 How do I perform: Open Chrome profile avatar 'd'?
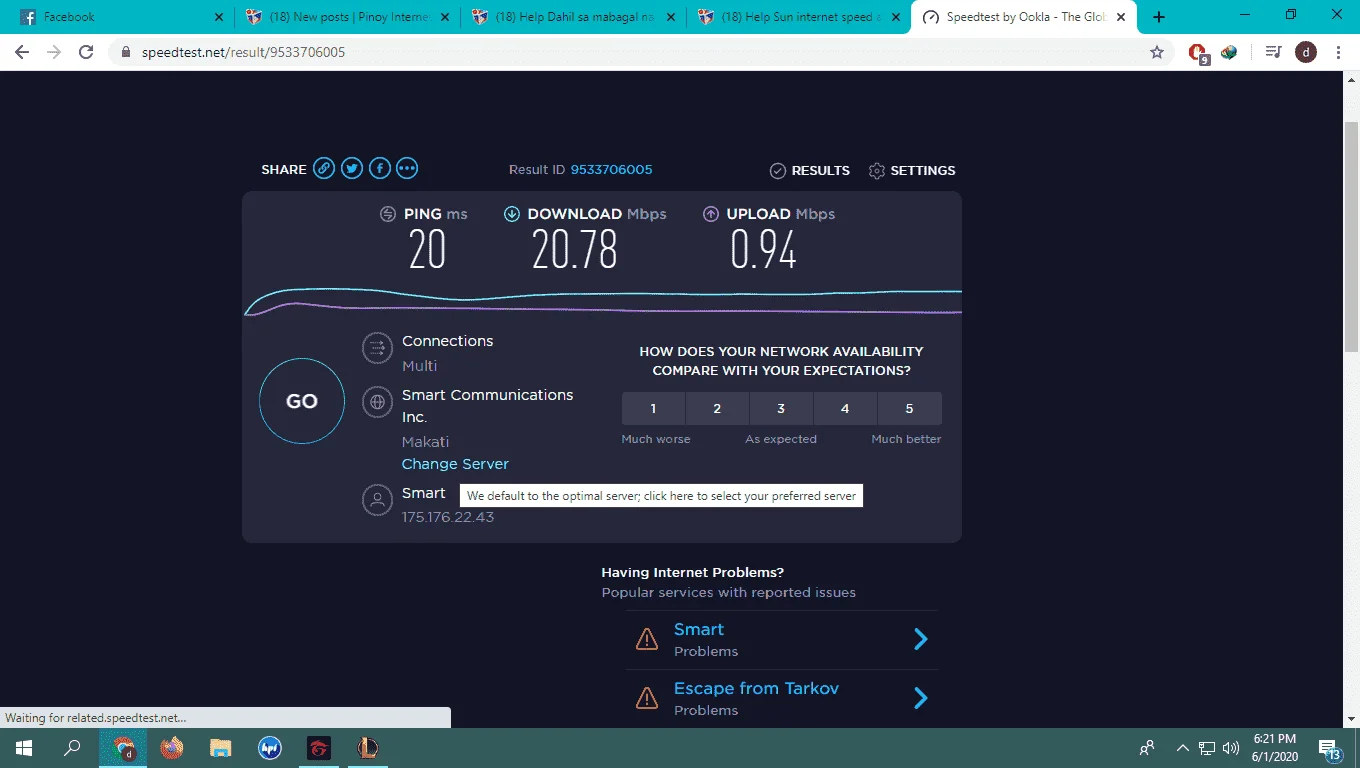1306,52
